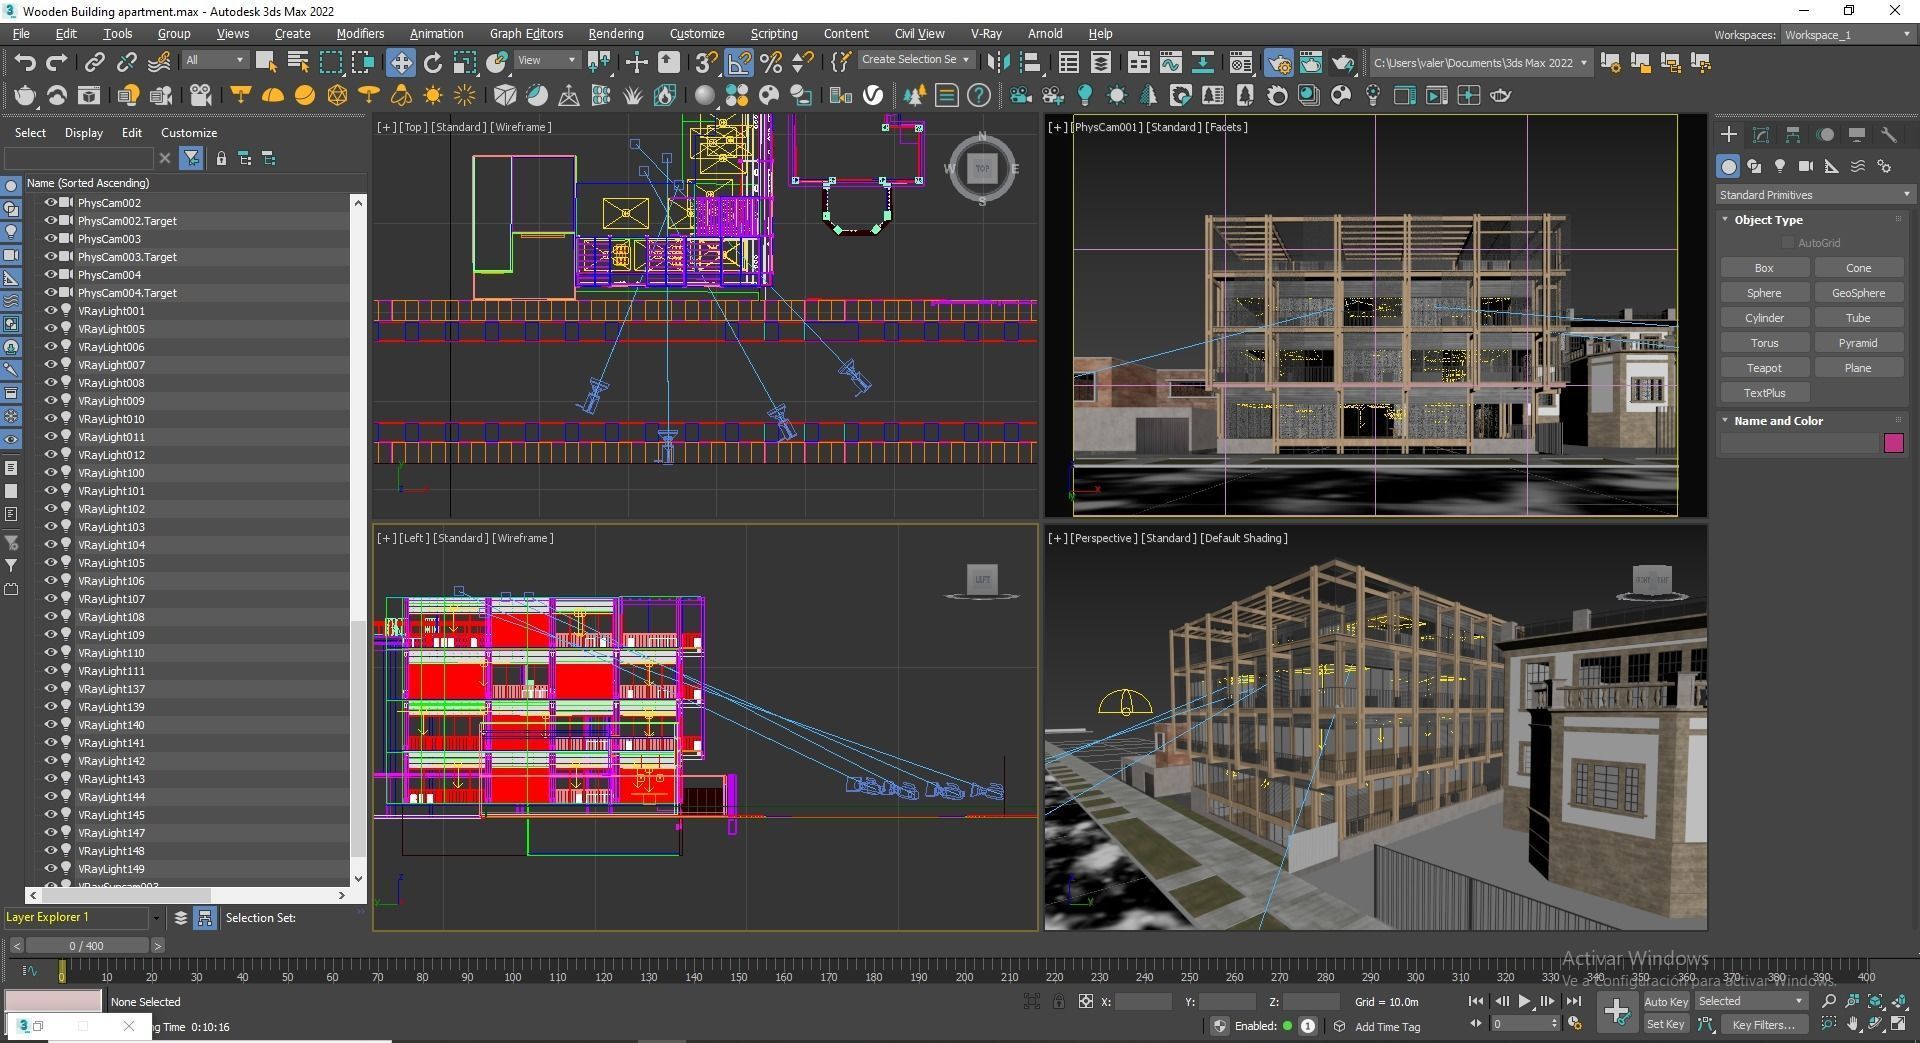Activate the Select and Move tool

[400, 62]
